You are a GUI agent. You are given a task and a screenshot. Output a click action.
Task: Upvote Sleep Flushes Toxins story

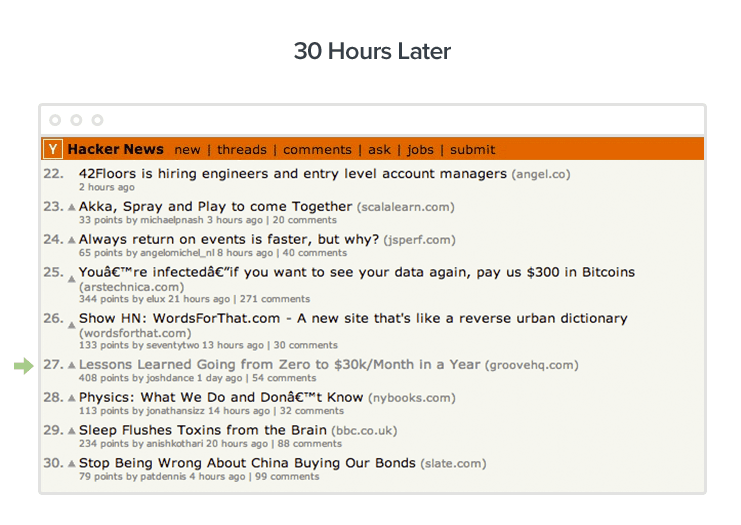coord(71,430)
